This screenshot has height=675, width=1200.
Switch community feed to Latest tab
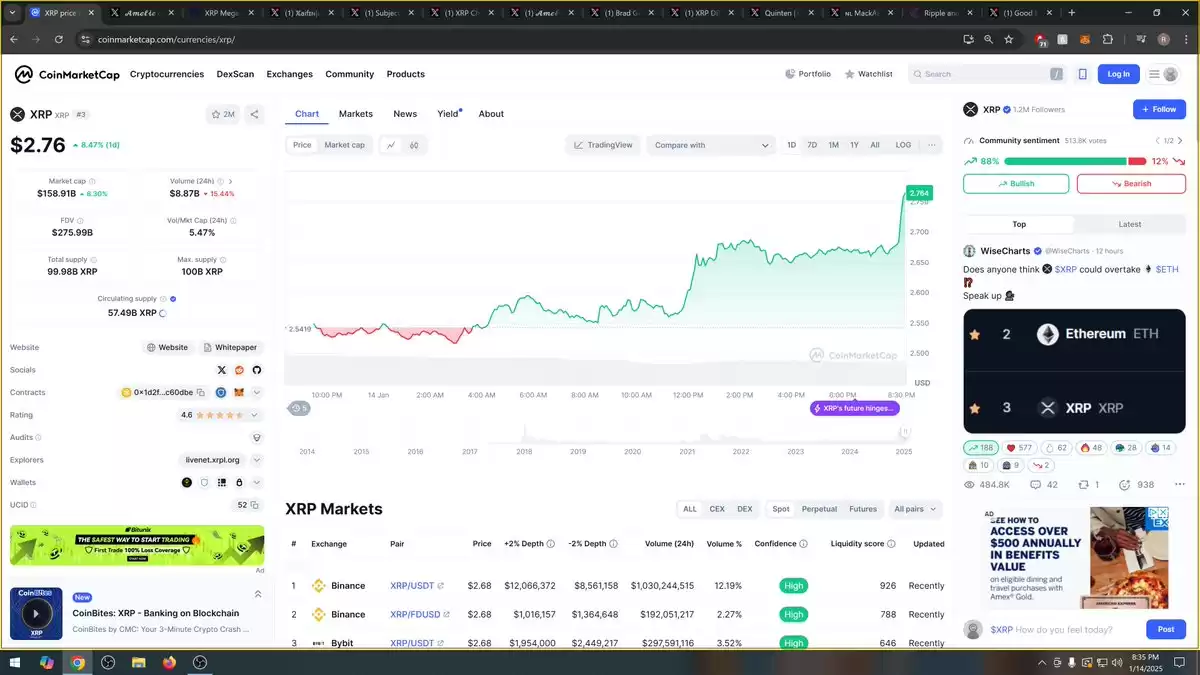pos(1130,224)
